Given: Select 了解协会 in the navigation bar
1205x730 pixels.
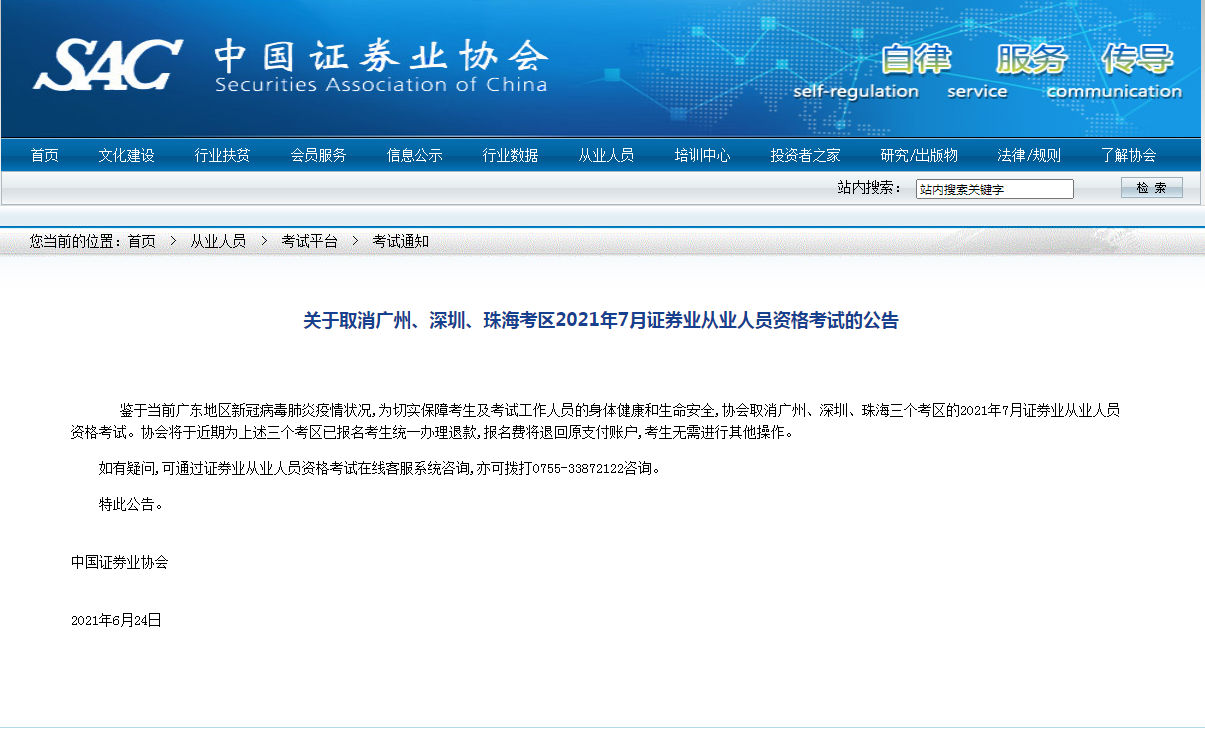Looking at the screenshot, I should pos(1128,155).
